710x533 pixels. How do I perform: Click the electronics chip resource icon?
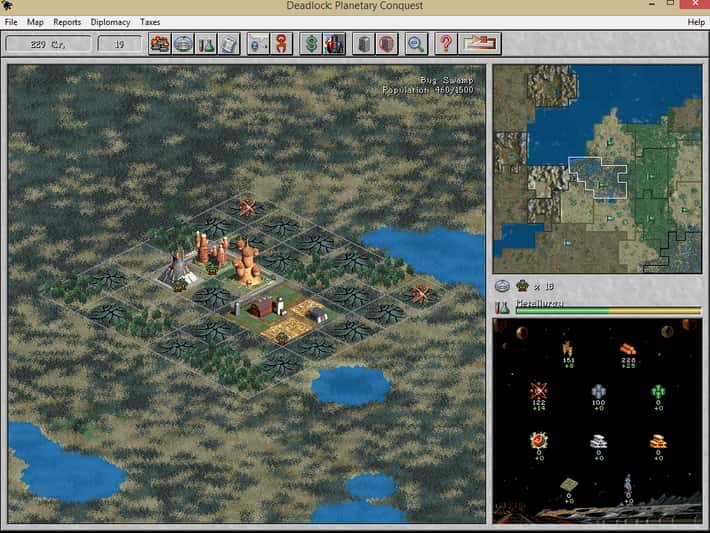(x=568, y=485)
